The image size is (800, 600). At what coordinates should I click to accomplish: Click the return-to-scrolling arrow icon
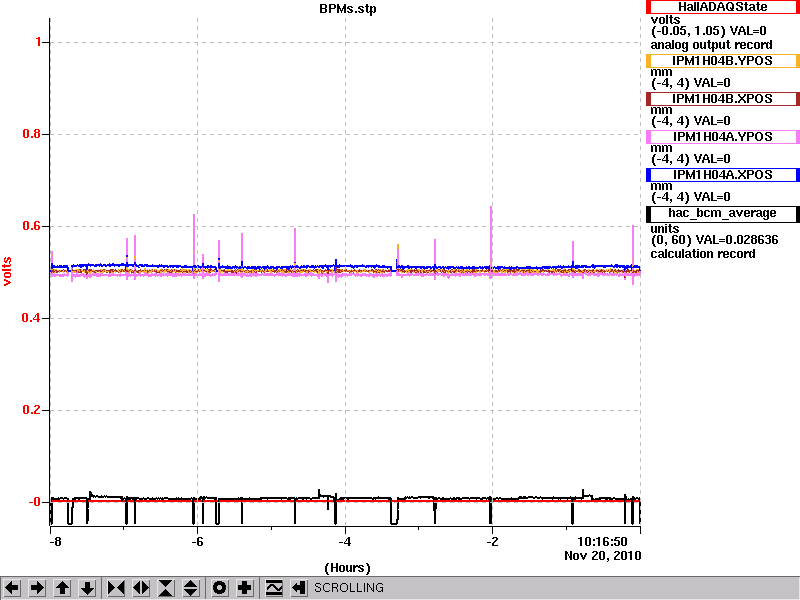tap(299, 588)
